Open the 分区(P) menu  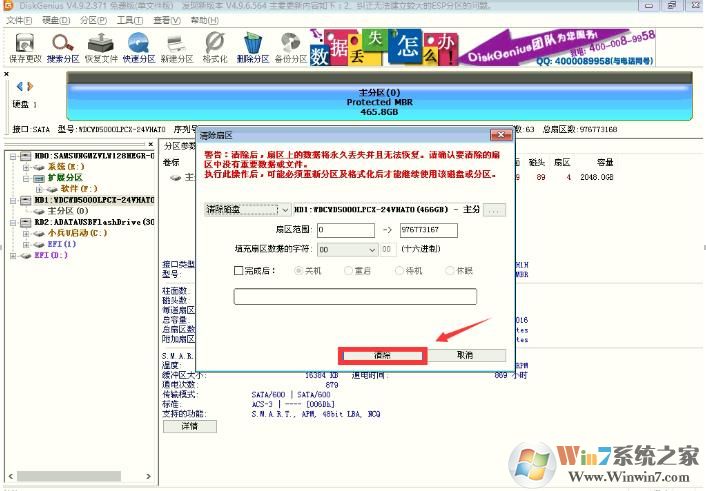pos(92,20)
